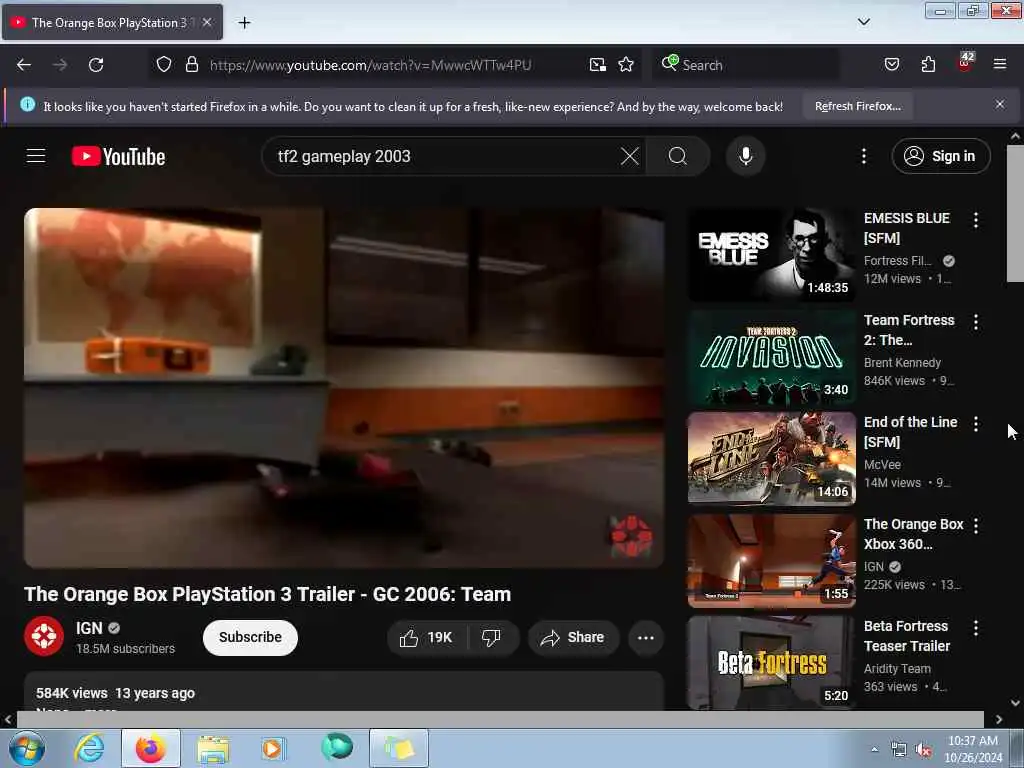Open File Explorer from the taskbar
Viewport: 1024px width, 768px height.
pos(213,748)
